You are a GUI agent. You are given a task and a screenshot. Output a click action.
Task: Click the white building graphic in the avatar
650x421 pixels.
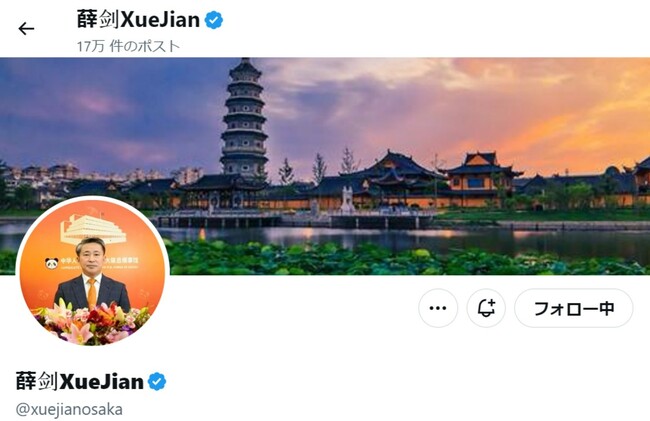pyautogui.click(x=93, y=229)
